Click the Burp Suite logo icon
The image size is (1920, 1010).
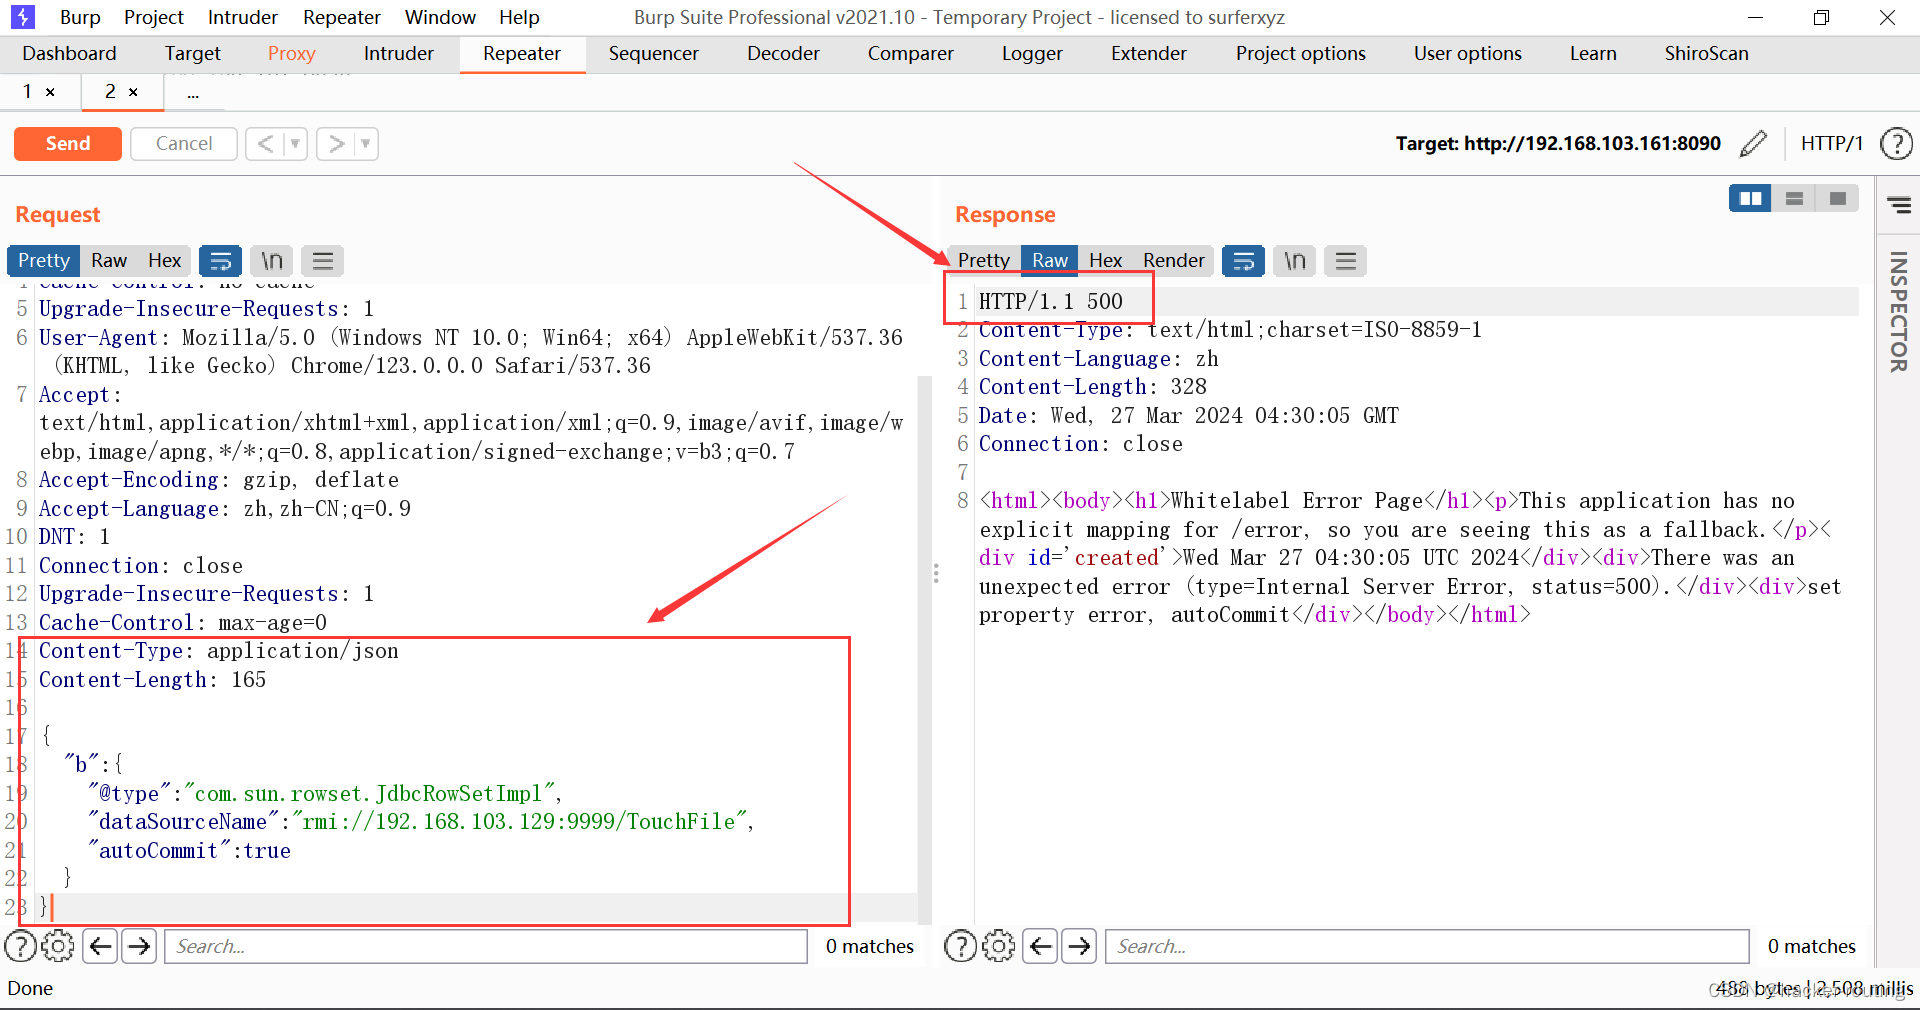22,16
